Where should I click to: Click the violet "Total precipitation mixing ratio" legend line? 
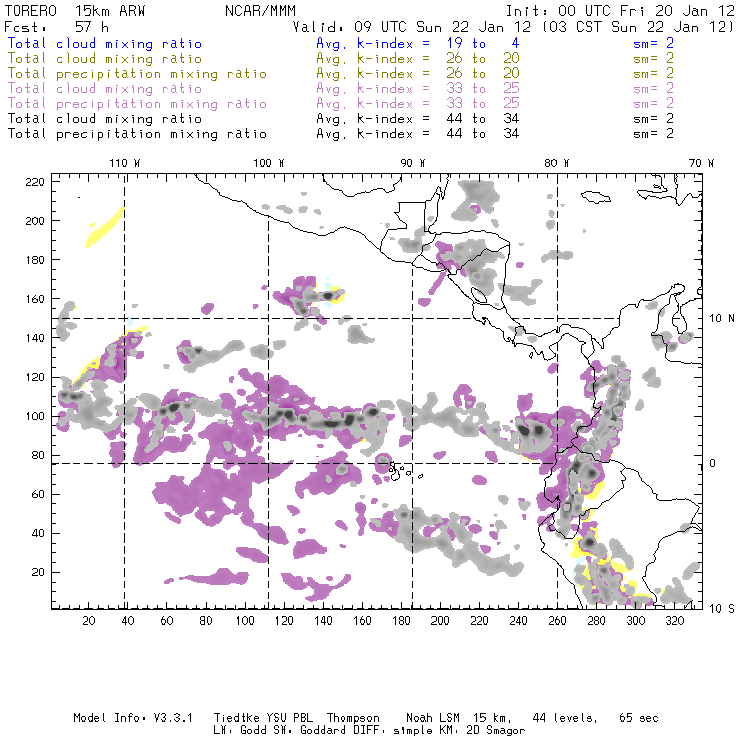[137, 104]
